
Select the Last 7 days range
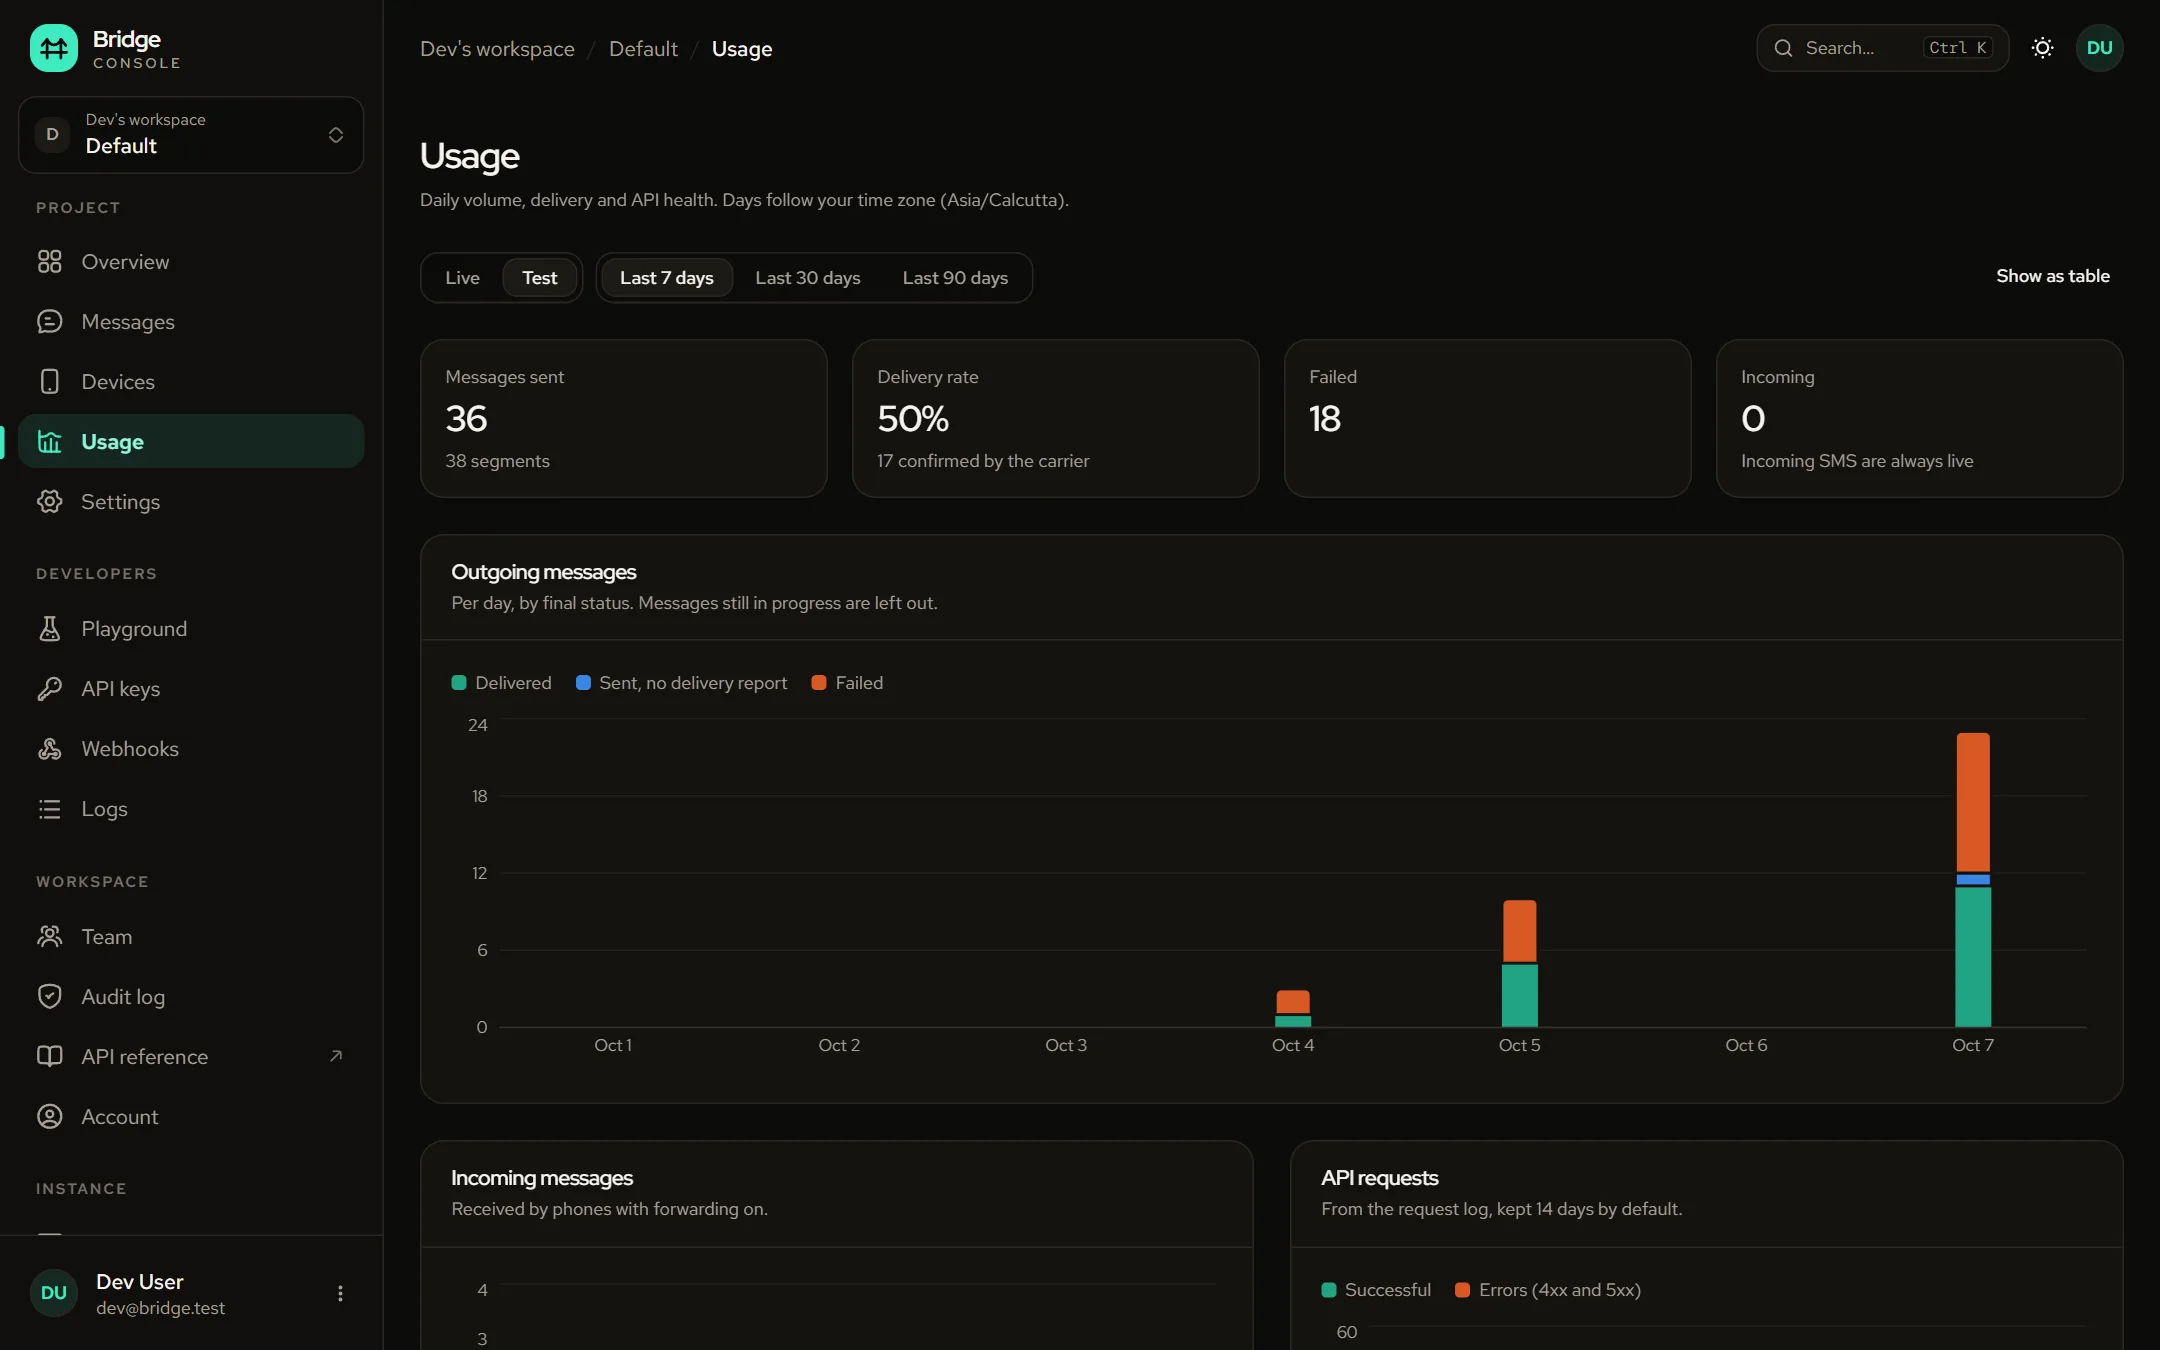click(667, 278)
